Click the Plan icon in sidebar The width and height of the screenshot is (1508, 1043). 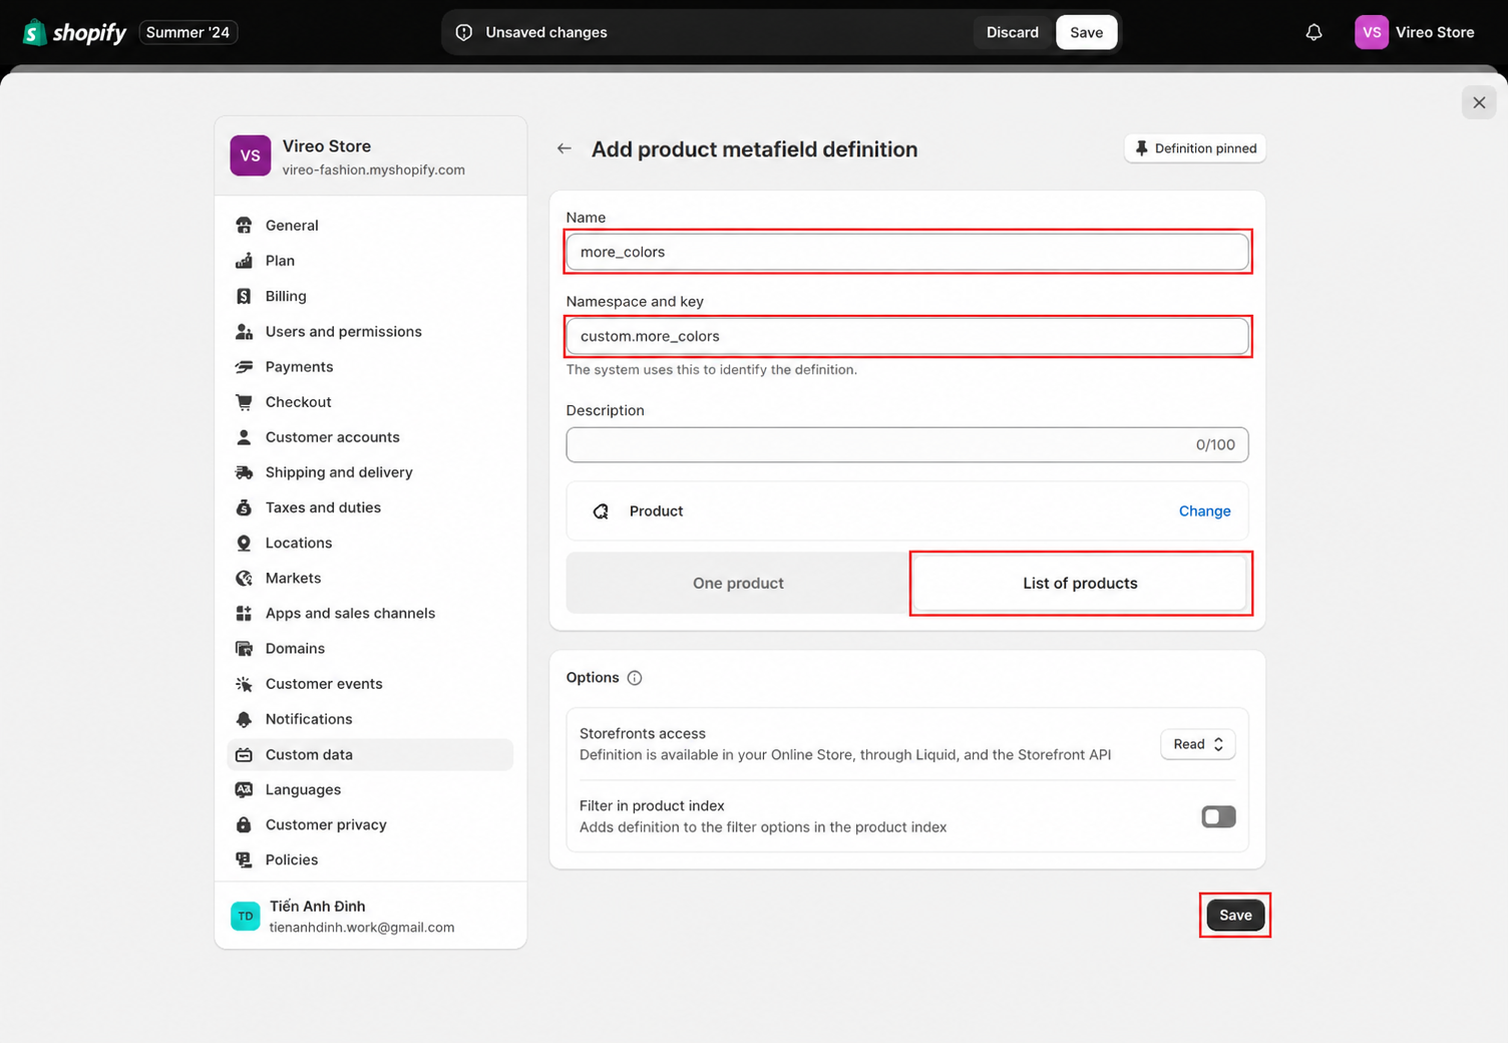pyautogui.click(x=244, y=260)
